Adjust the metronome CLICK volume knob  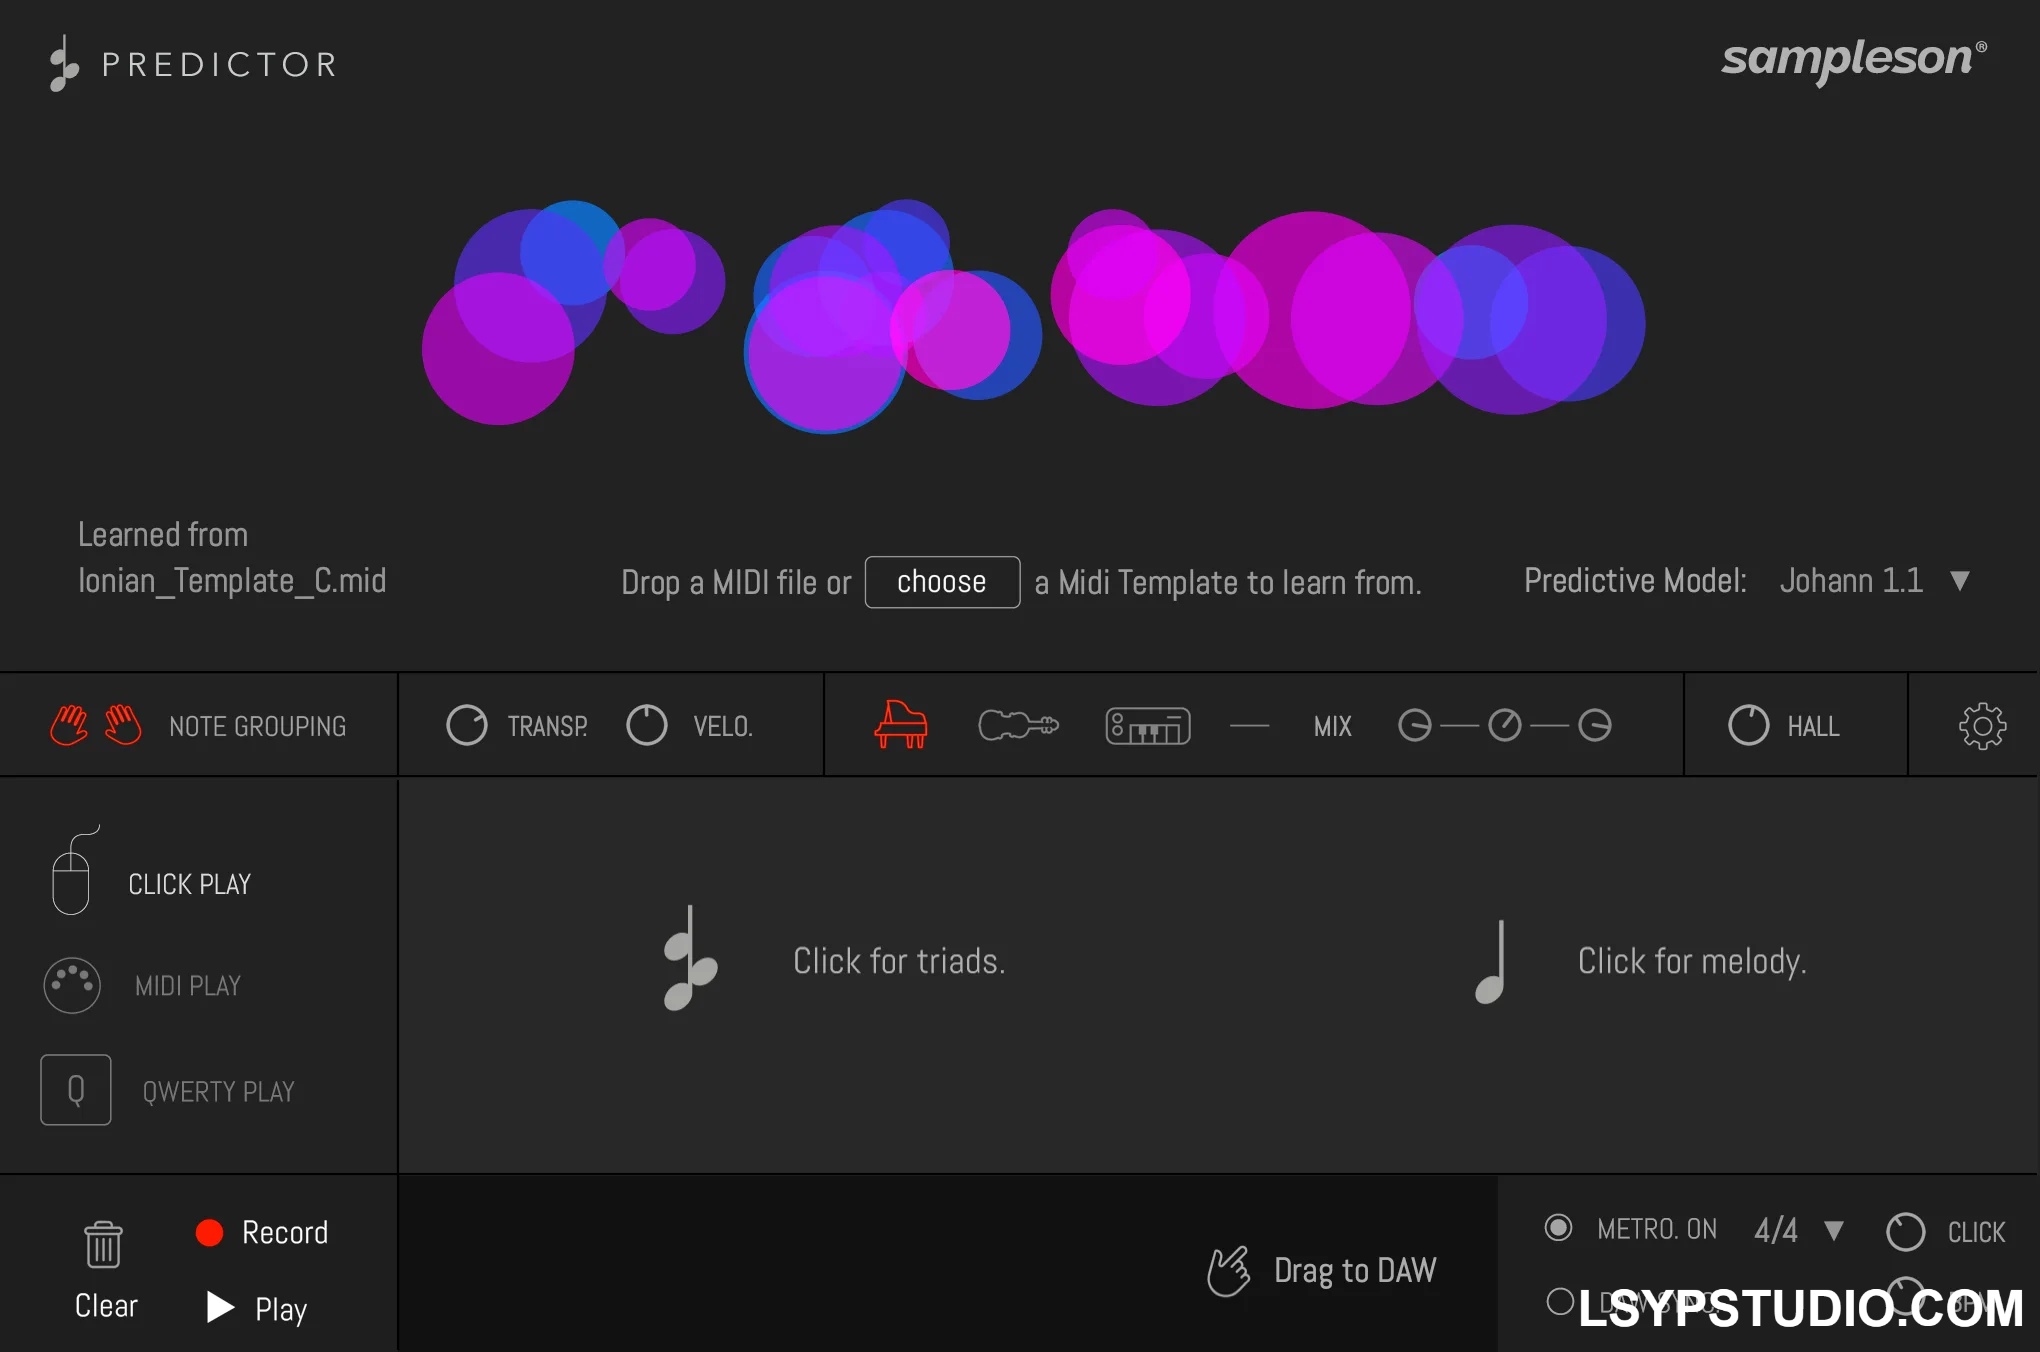coord(1906,1232)
